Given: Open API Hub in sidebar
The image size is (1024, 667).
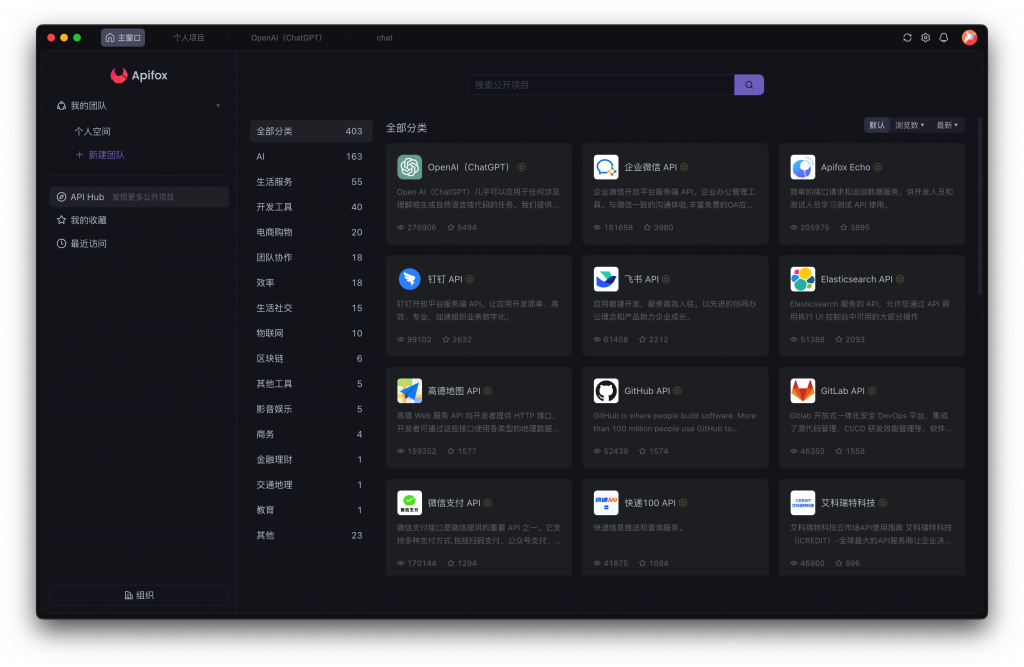Looking at the screenshot, I should [139, 197].
